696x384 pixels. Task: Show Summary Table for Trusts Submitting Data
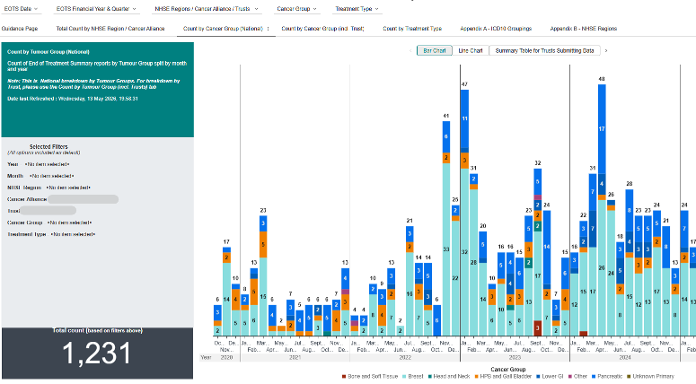click(x=545, y=51)
